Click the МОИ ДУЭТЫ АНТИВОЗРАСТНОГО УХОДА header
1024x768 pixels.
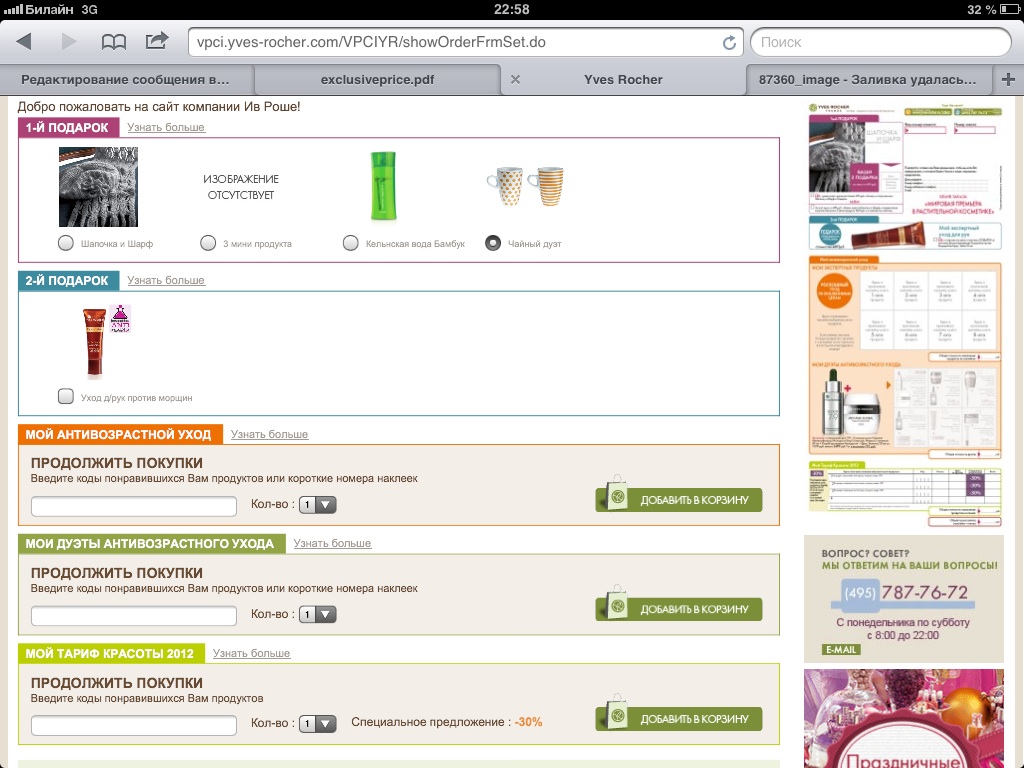coord(152,543)
